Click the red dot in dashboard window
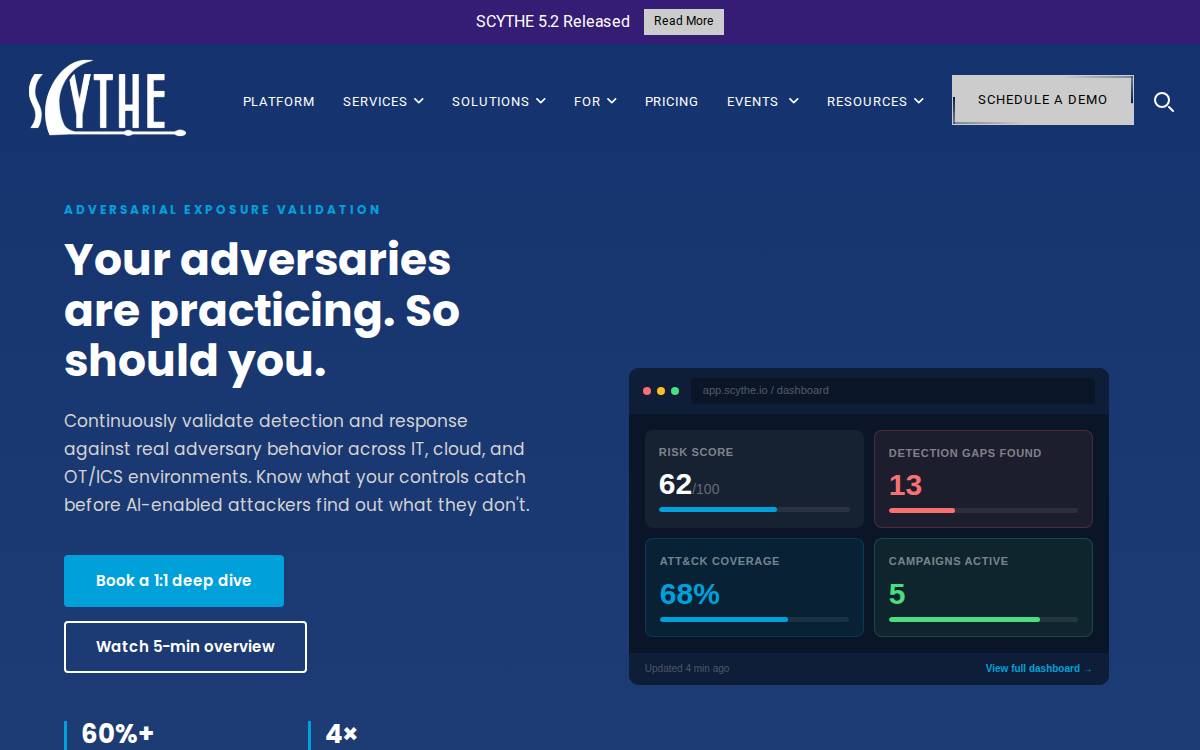This screenshot has height=750, width=1200. [647, 391]
